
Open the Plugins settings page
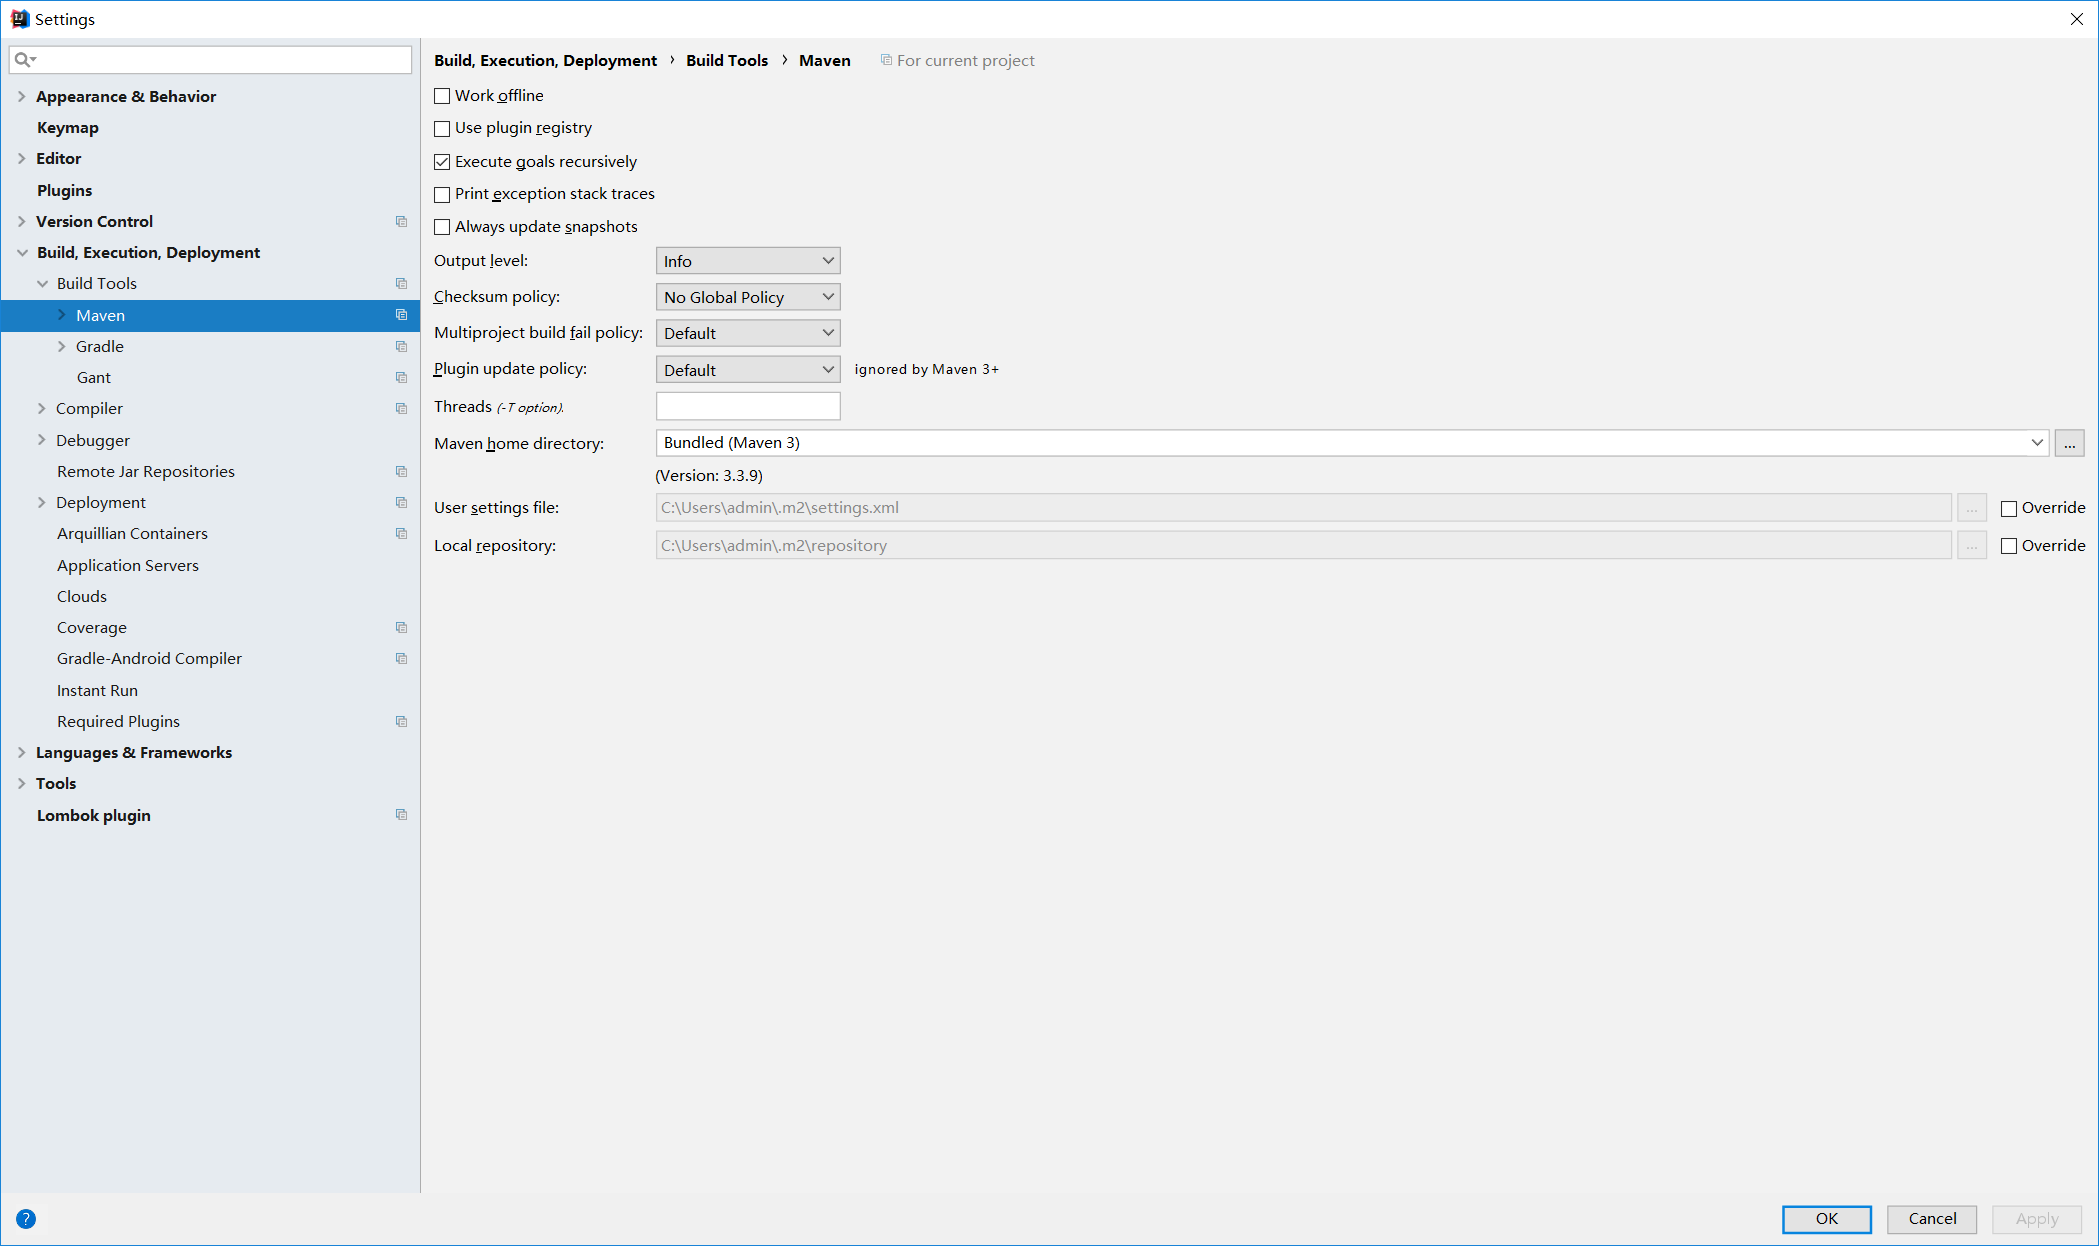pyautogui.click(x=64, y=190)
